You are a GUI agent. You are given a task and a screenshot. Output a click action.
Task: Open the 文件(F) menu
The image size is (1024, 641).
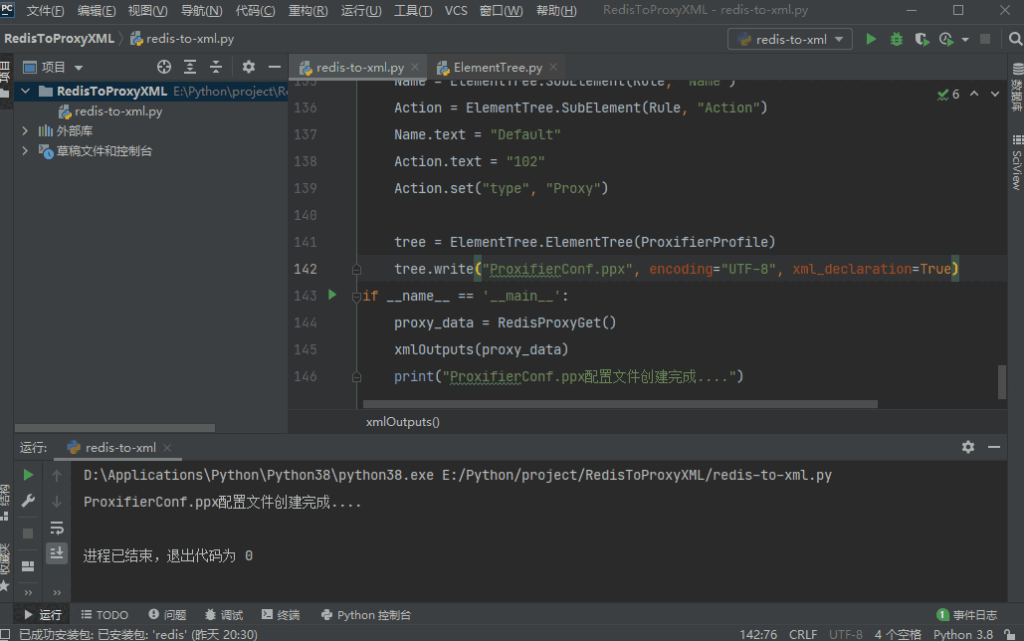pyautogui.click(x=45, y=10)
